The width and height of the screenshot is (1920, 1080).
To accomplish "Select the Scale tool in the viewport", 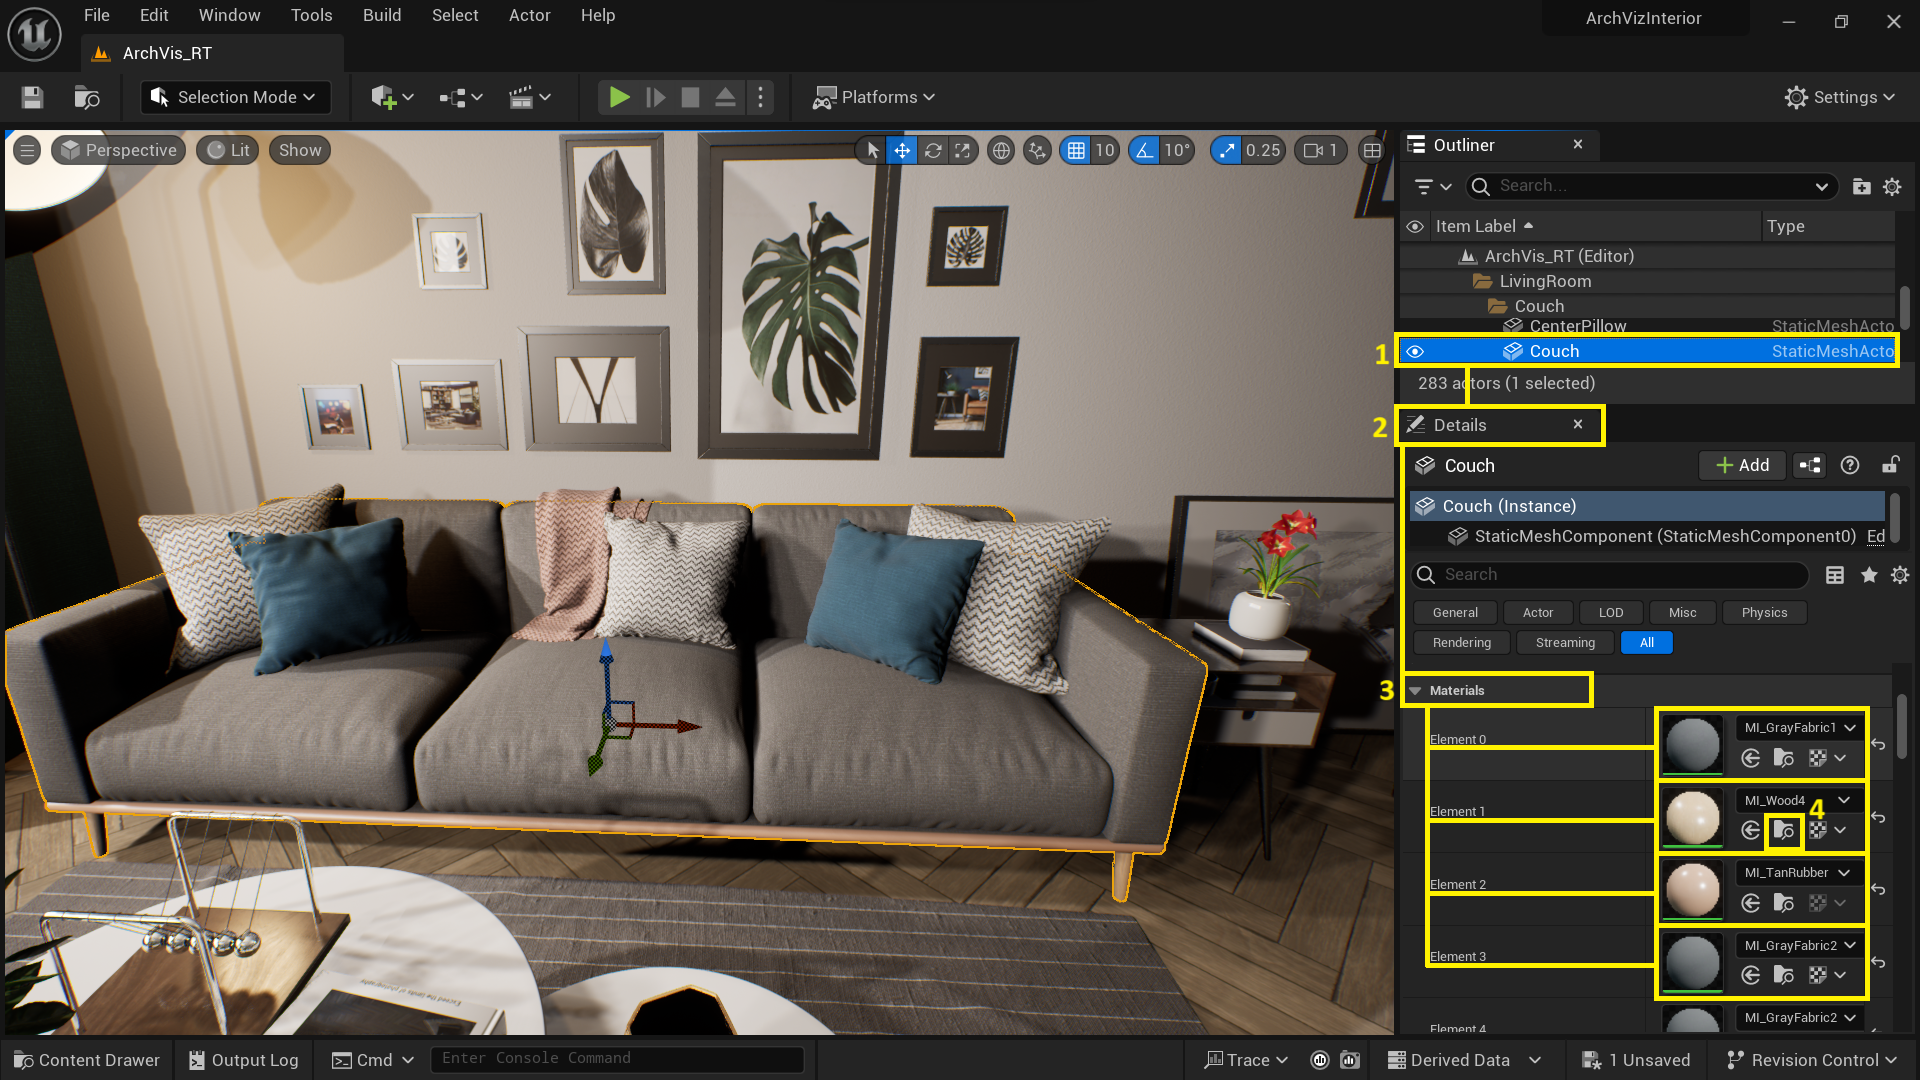I will 963,150.
